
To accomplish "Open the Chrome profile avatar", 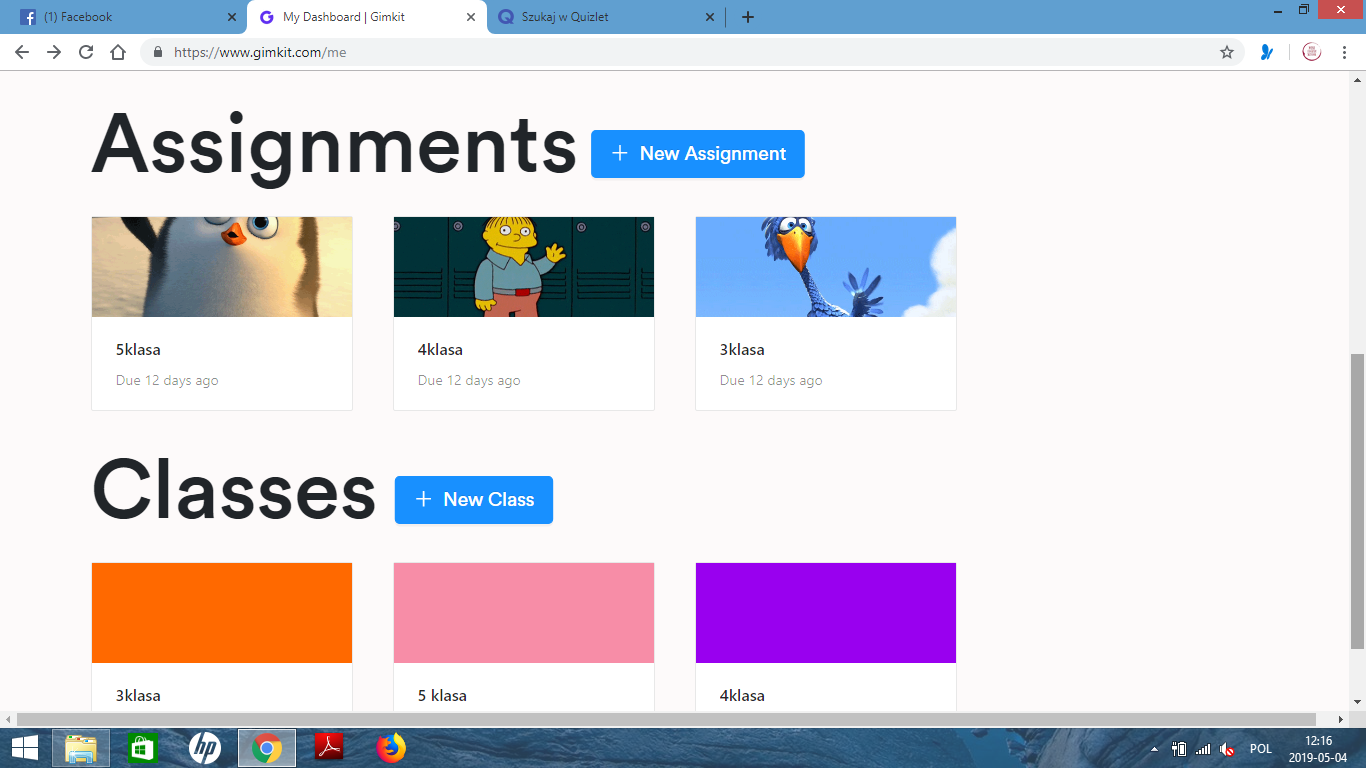I will point(1310,52).
